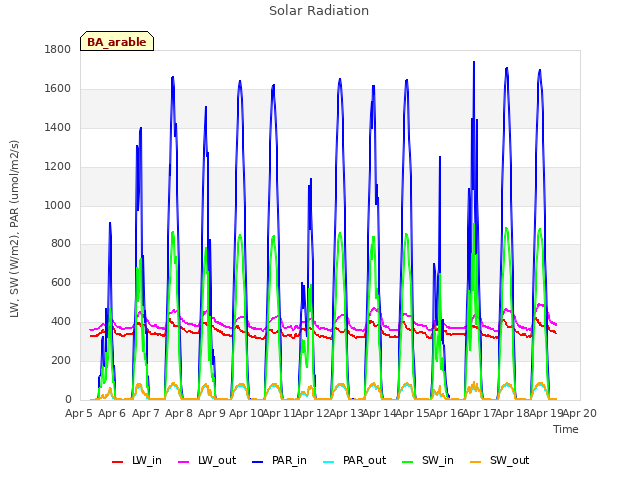The width and height of the screenshot is (640, 480).
Task: Click the Time x-axis title
Action: pyautogui.click(x=566, y=429)
